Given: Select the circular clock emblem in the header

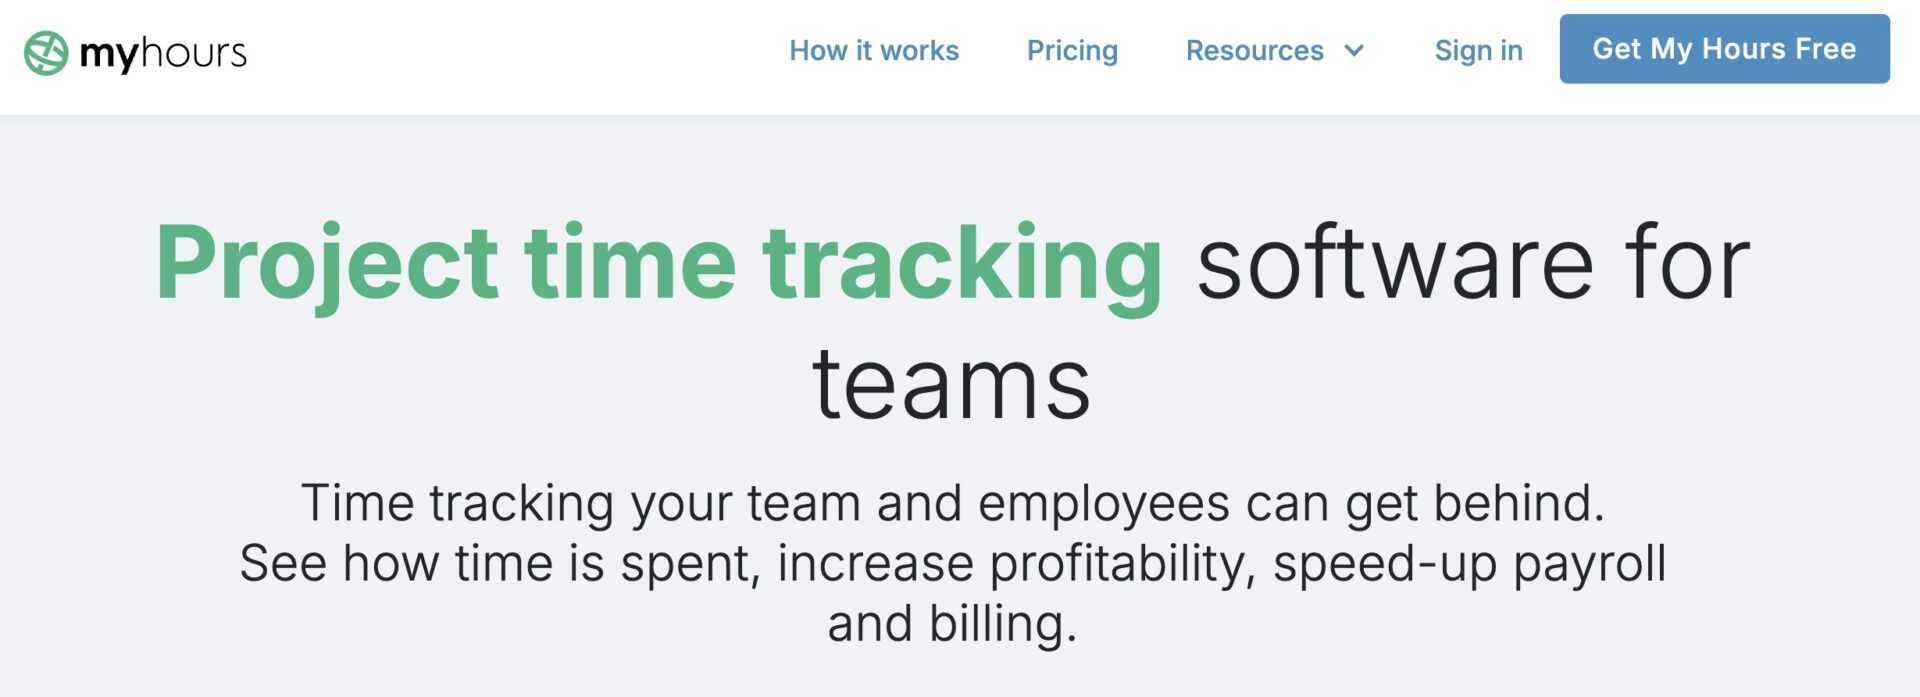Looking at the screenshot, I should (44, 49).
